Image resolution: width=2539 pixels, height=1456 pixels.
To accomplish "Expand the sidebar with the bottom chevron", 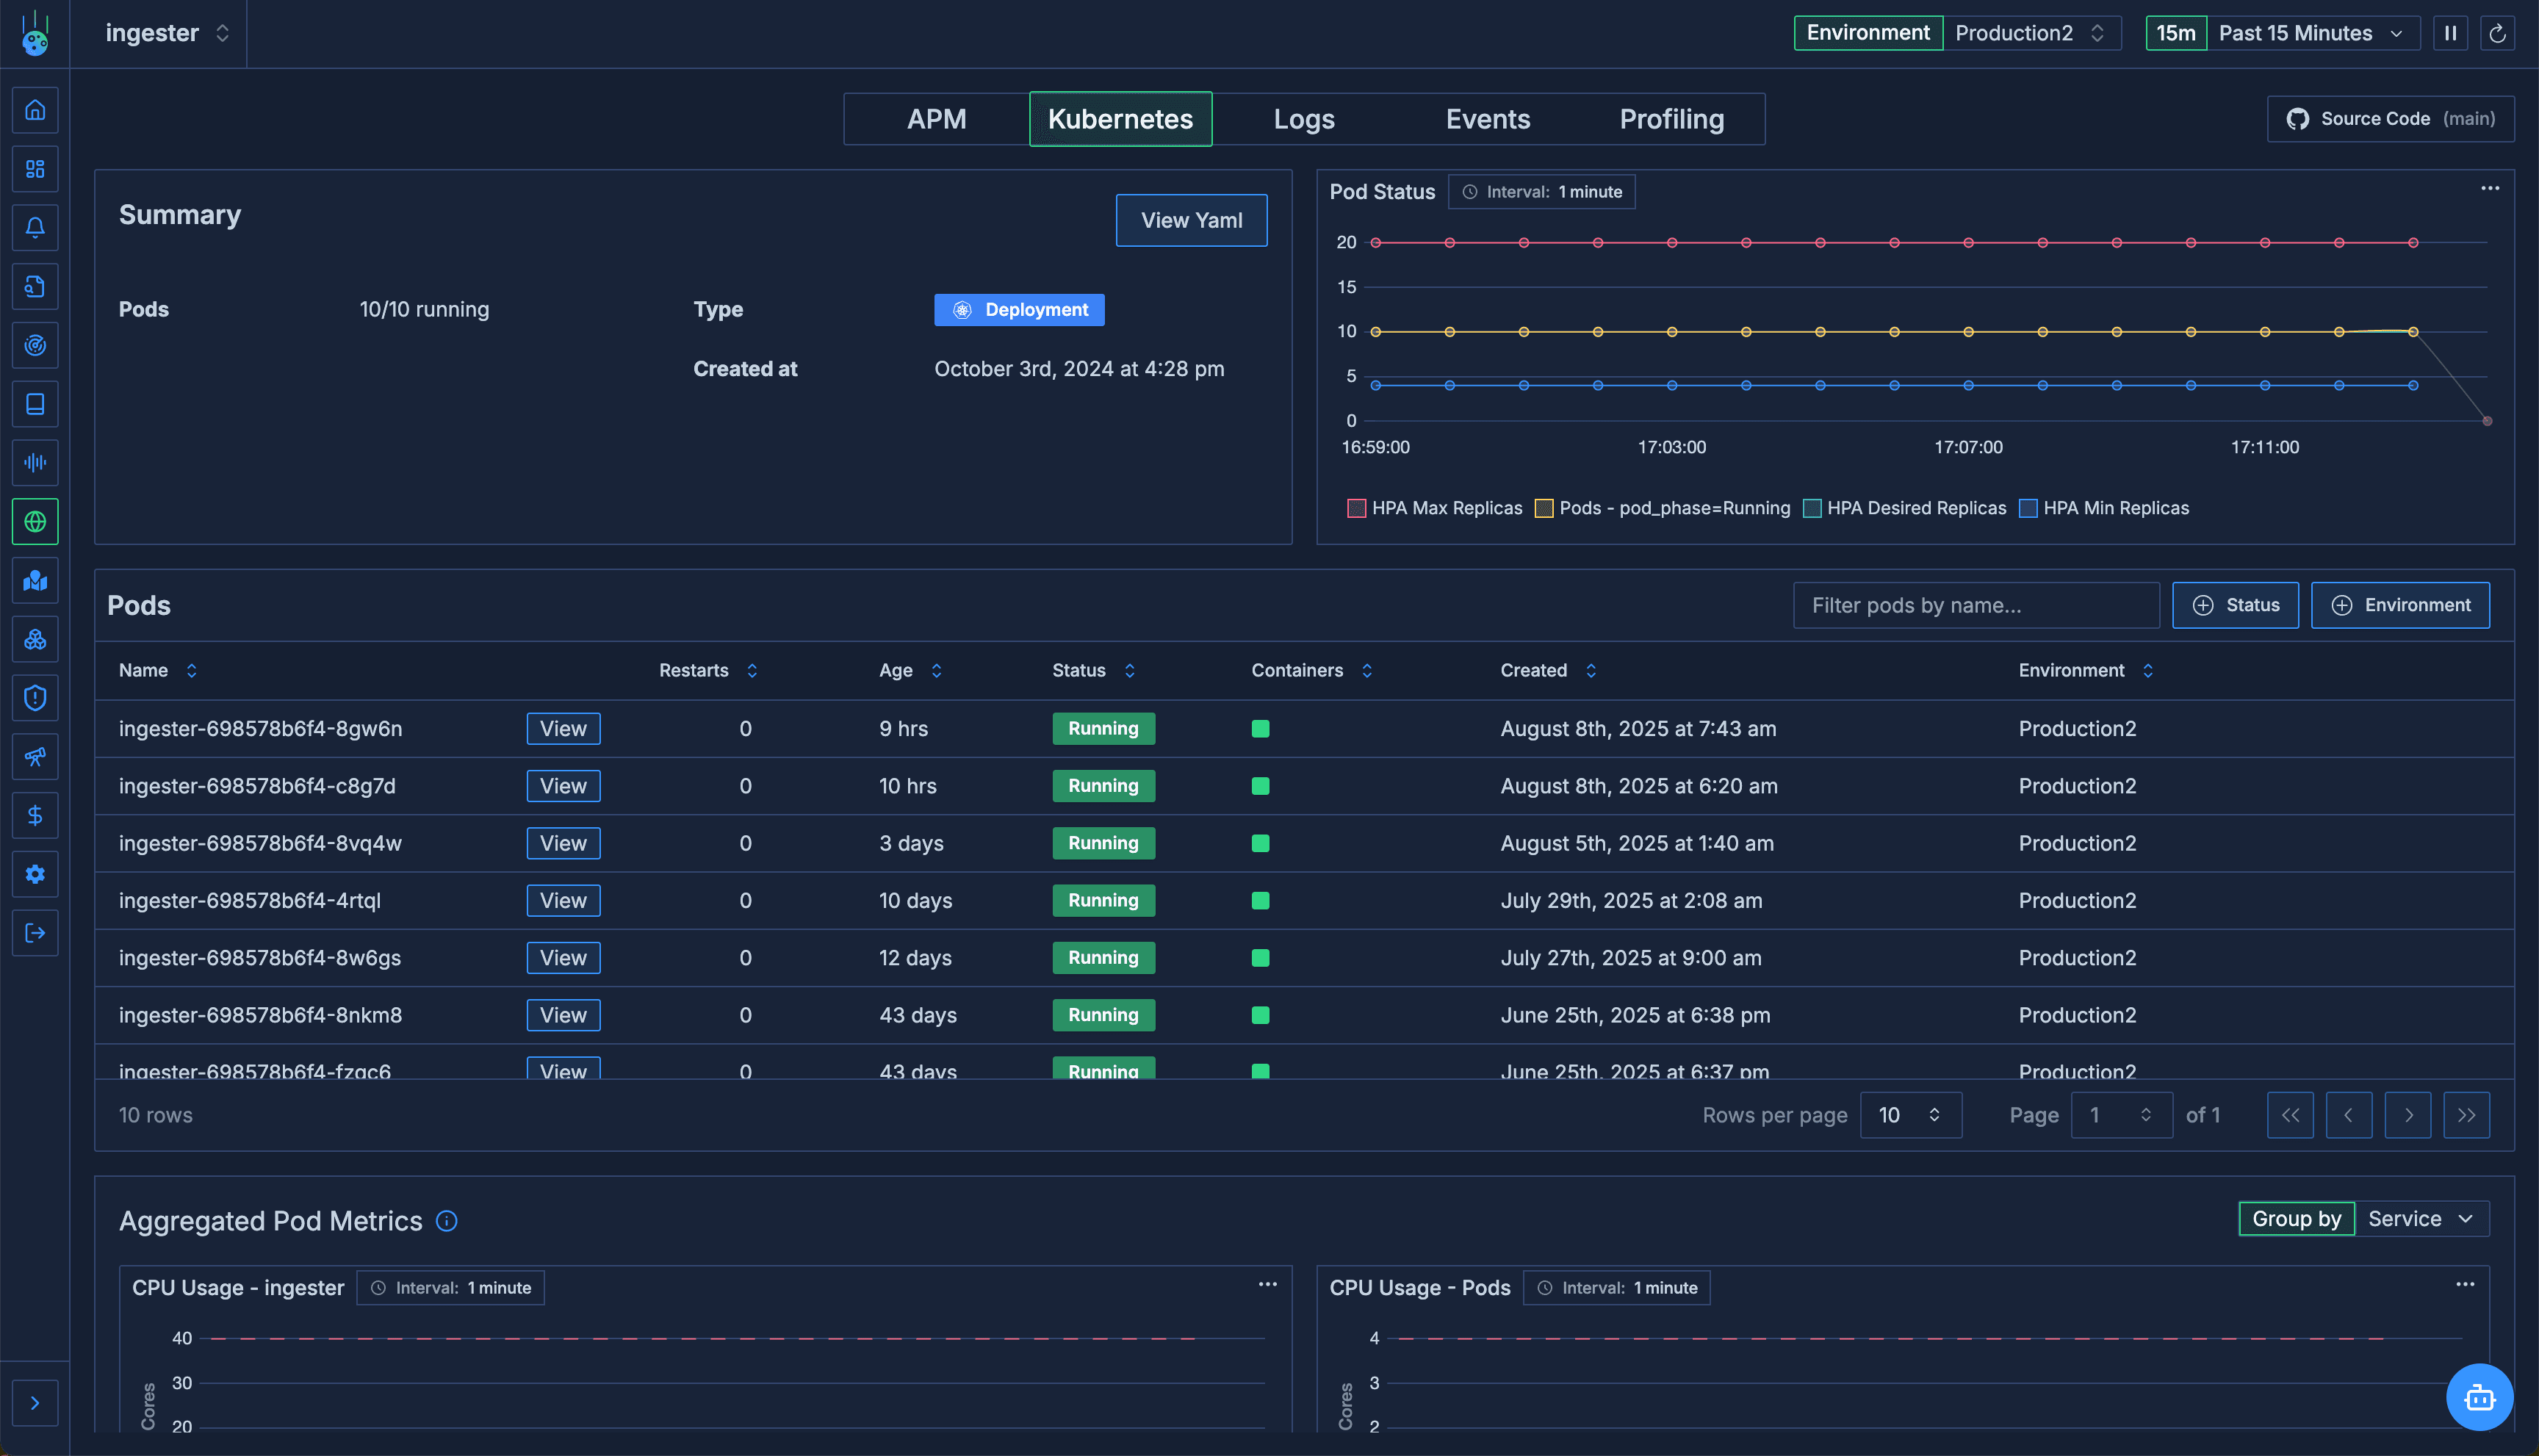I will (x=35, y=1403).
